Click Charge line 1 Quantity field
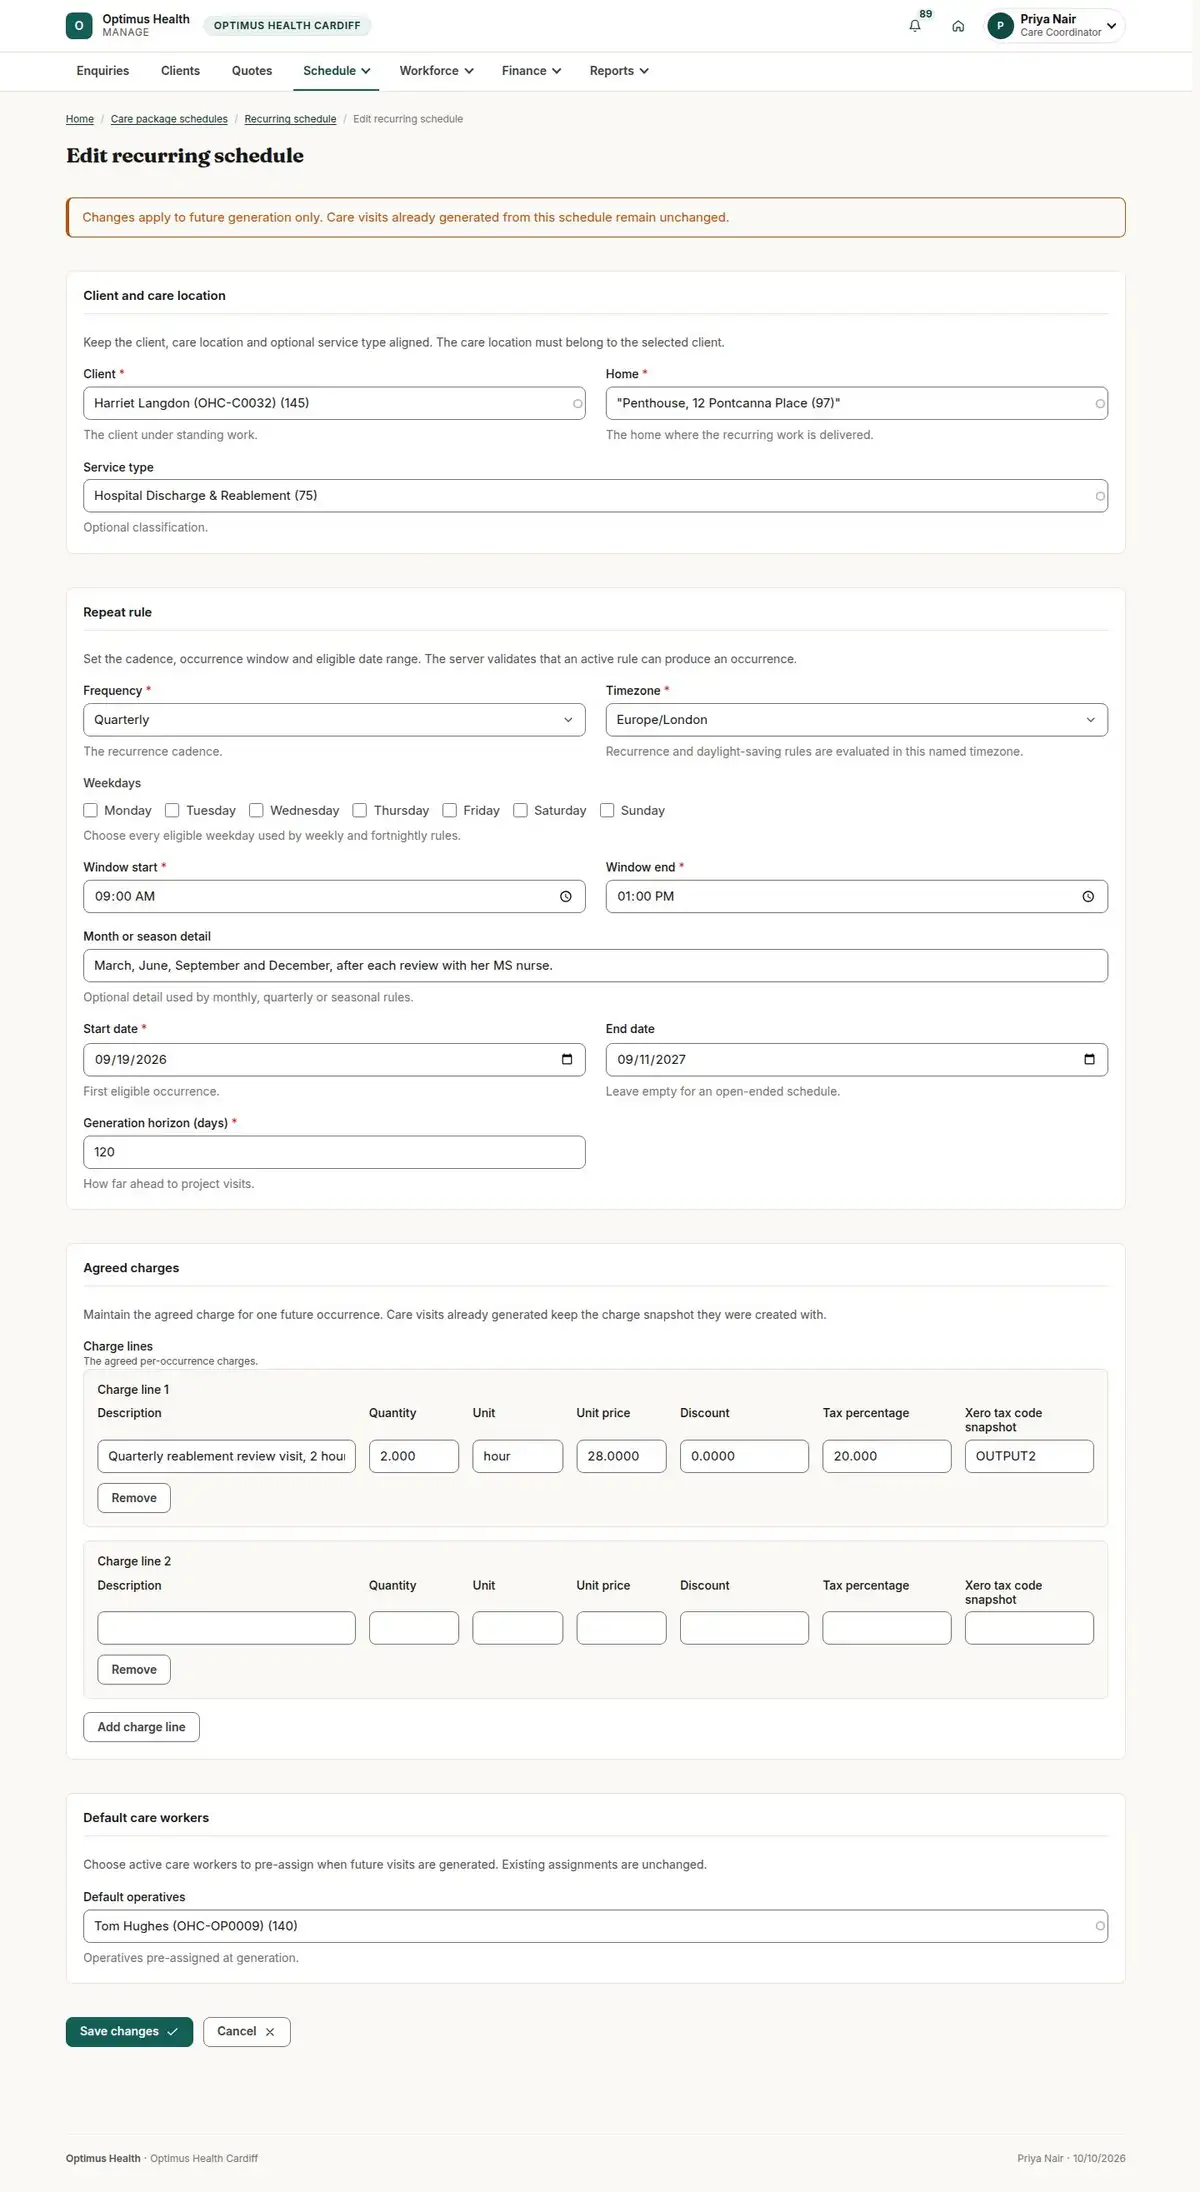 click(414, 1456)
